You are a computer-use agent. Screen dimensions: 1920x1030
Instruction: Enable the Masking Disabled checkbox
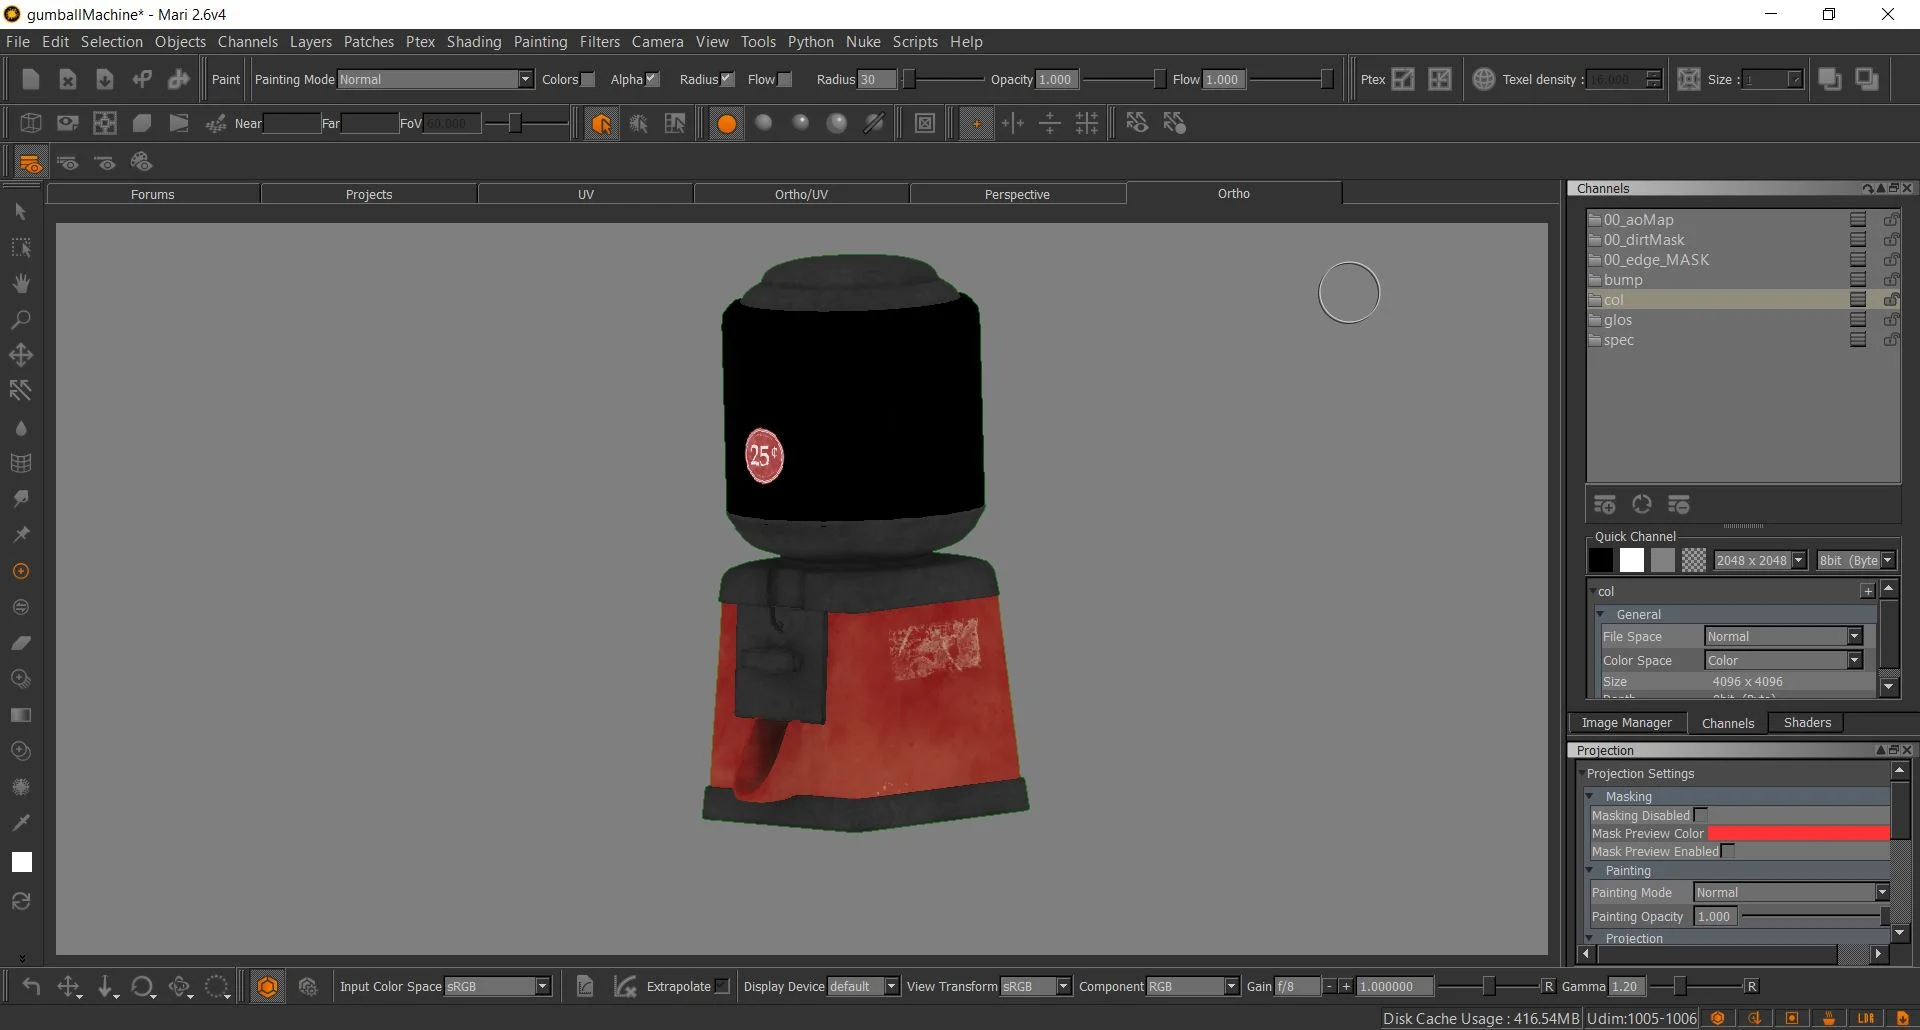click(x=1701, y=816)
